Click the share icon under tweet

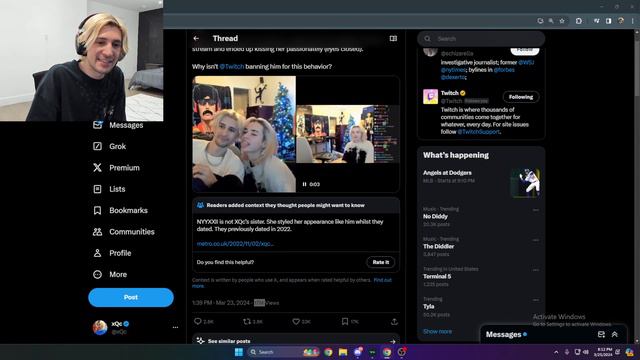394,322
